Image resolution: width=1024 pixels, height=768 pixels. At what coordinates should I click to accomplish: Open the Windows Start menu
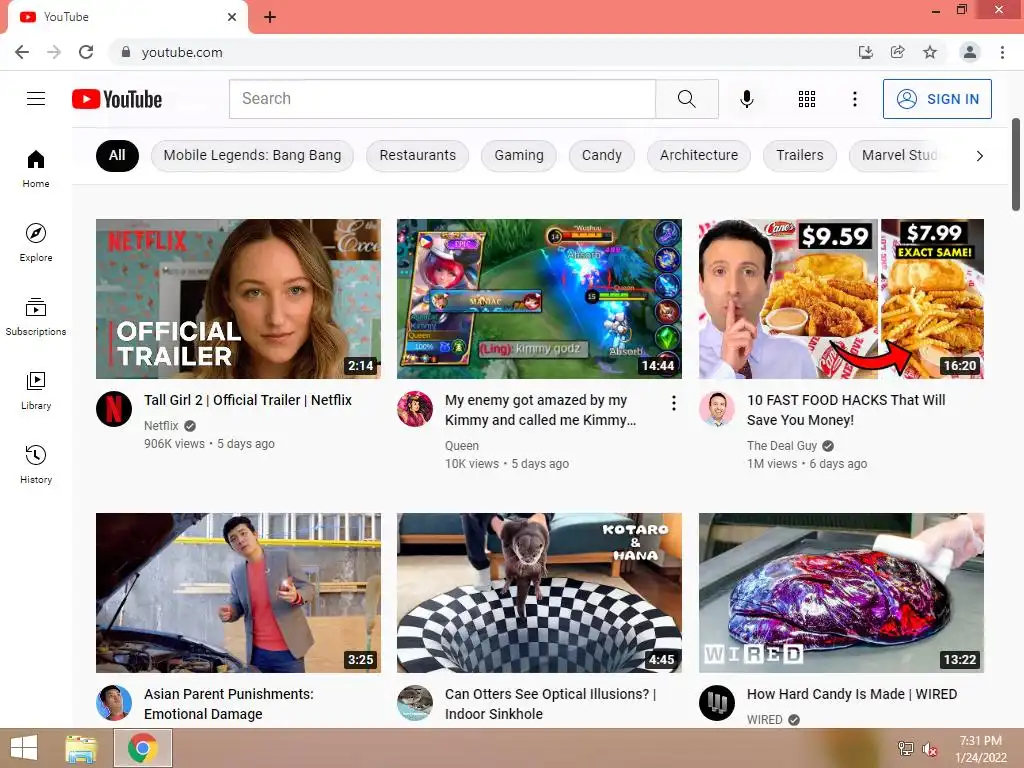[24, 748]
